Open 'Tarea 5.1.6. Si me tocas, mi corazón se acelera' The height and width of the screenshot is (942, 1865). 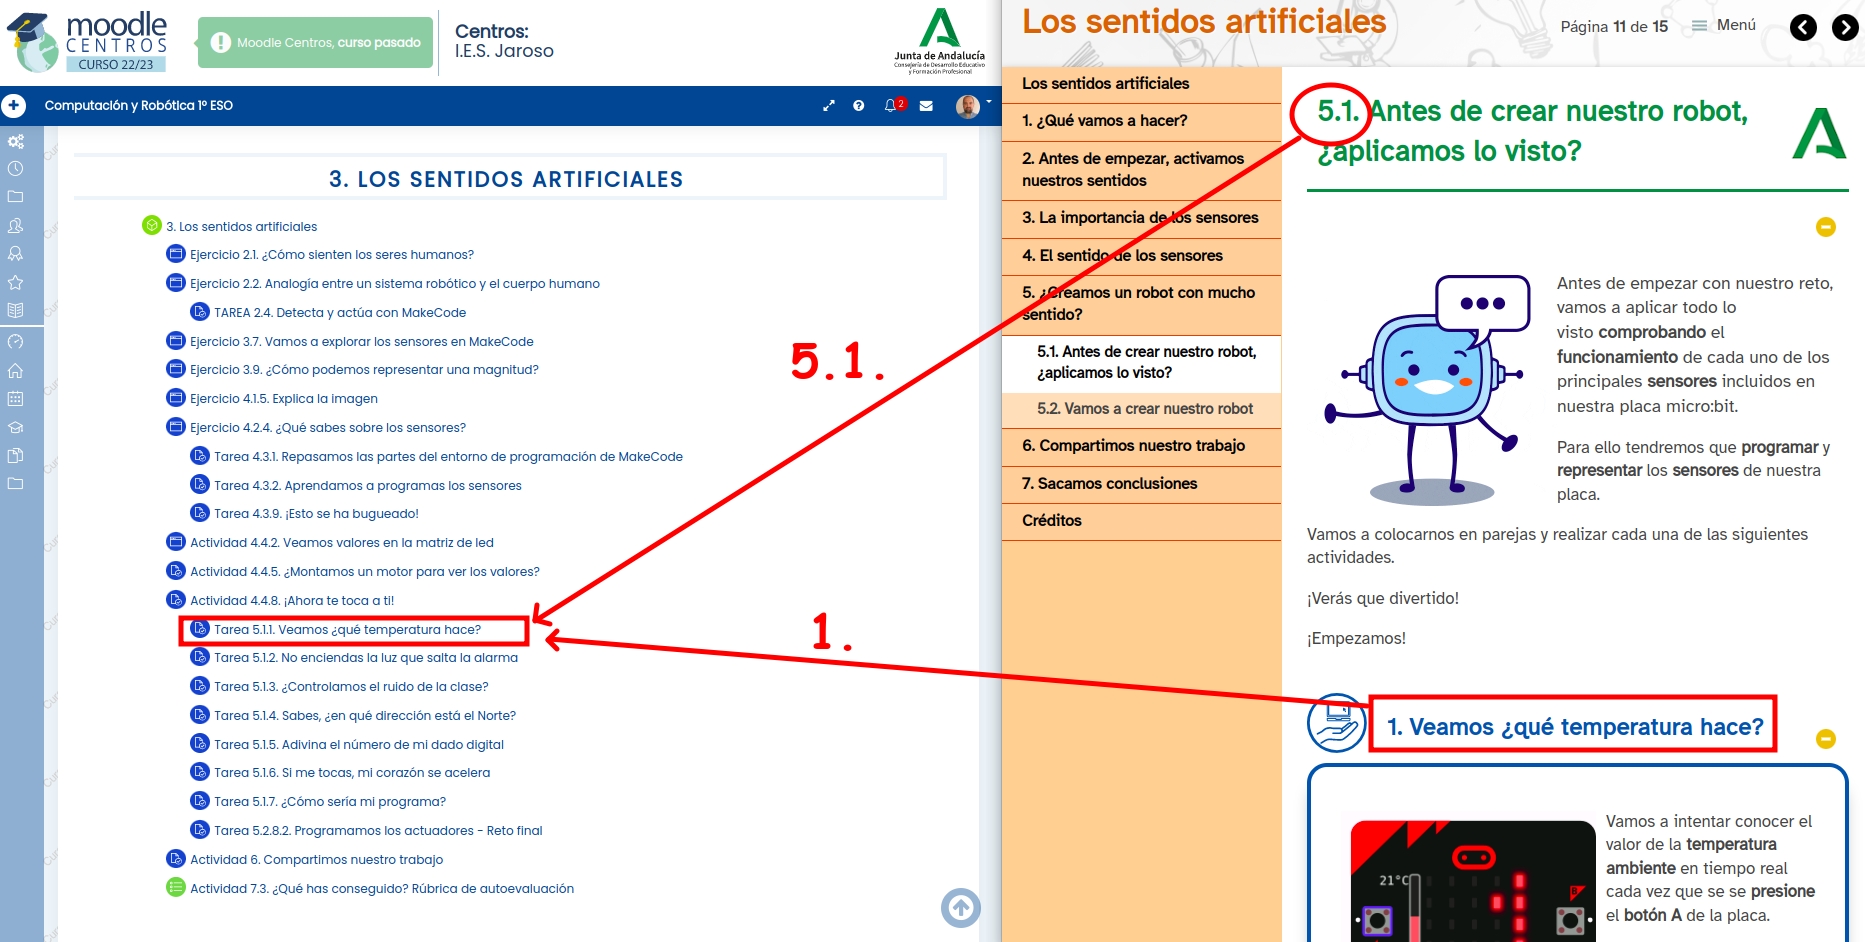352,773
